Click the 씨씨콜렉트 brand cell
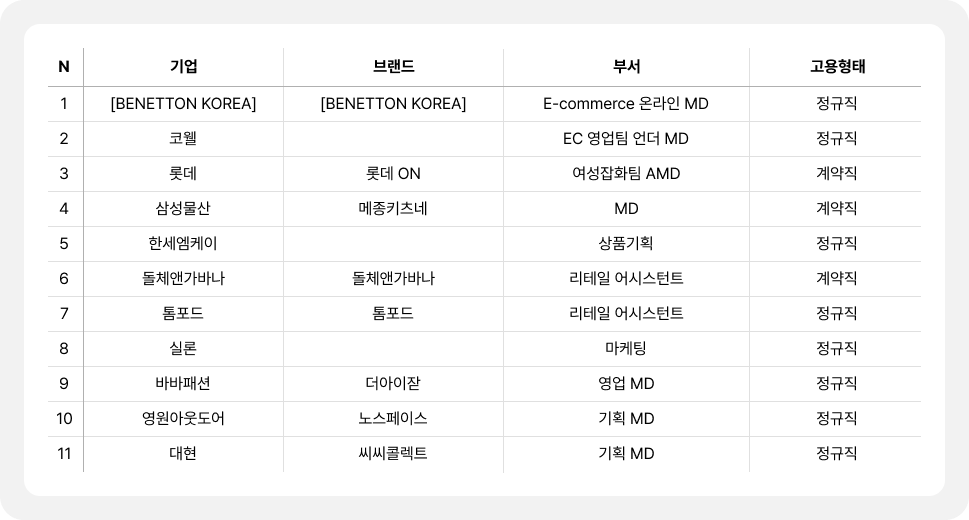This screenshot has width=969, height=520. pos(393,453)
